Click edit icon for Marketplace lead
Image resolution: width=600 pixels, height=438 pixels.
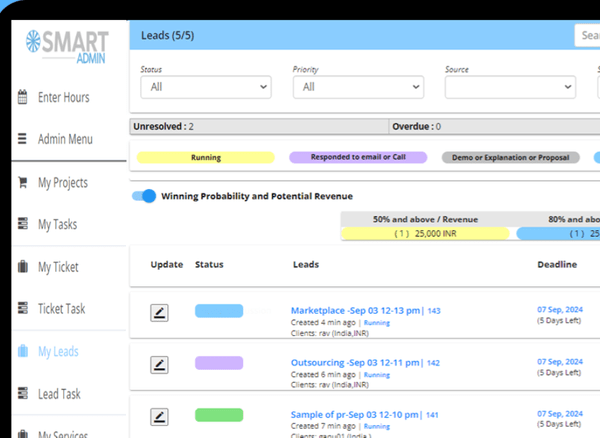pos(159,313)
